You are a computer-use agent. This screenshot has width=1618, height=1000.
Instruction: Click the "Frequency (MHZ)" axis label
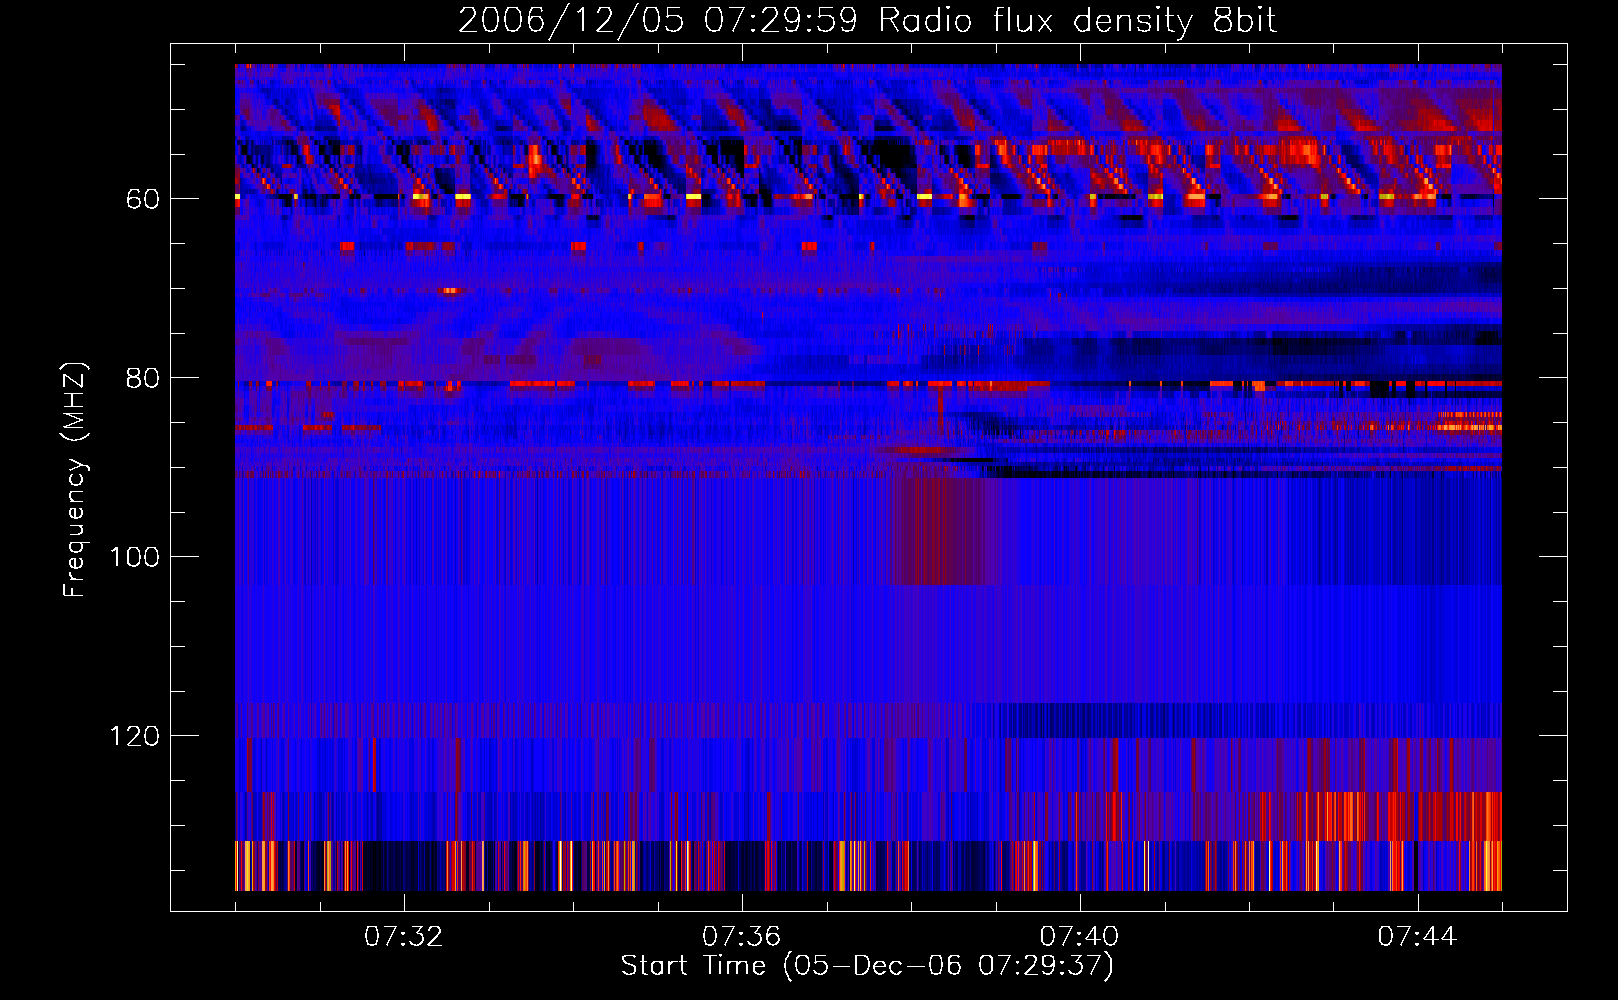(x=75, y=479)
